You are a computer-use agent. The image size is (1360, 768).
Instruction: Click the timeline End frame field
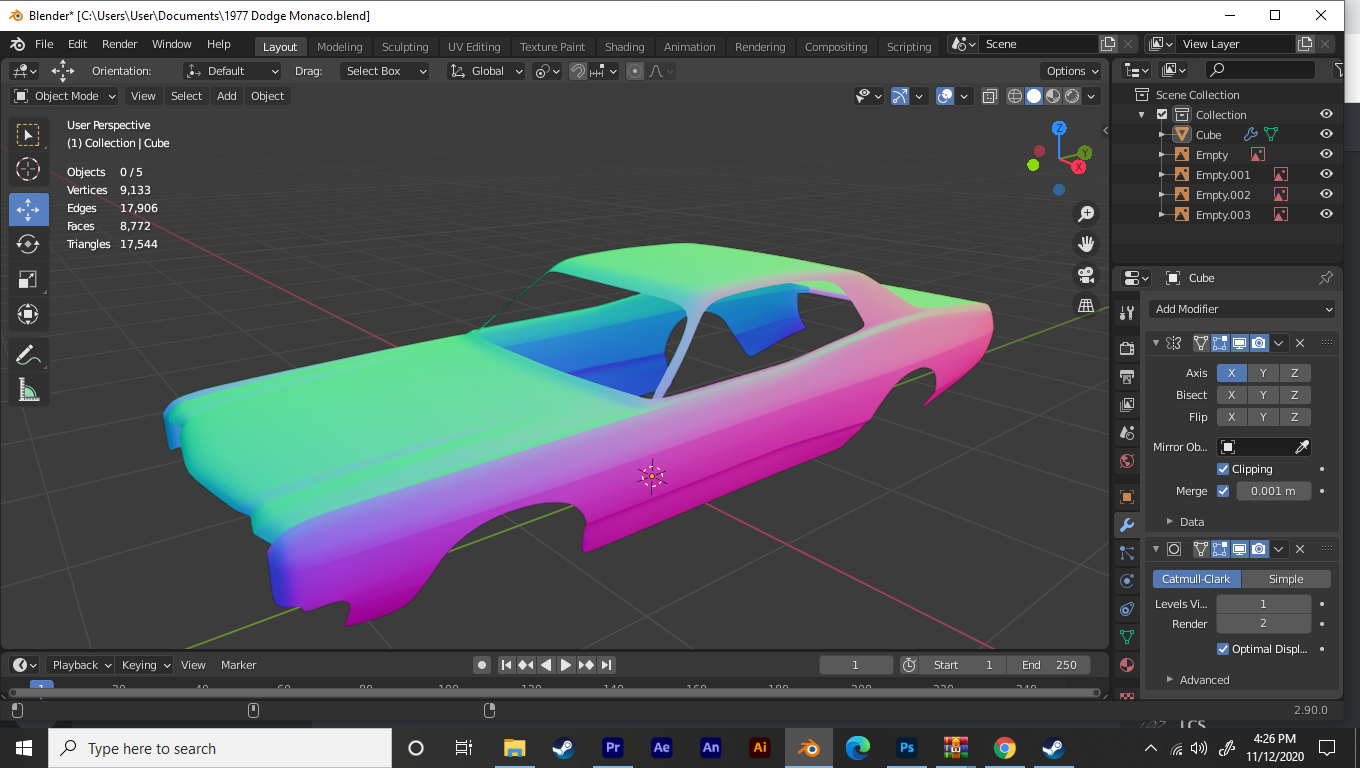(1049, 665)
